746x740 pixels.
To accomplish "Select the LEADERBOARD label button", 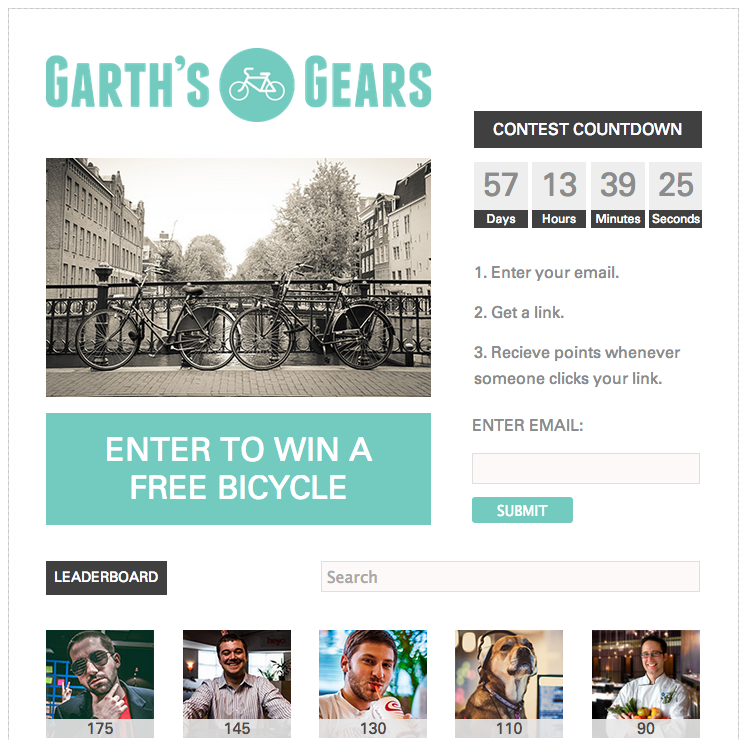I will [107, 577].
